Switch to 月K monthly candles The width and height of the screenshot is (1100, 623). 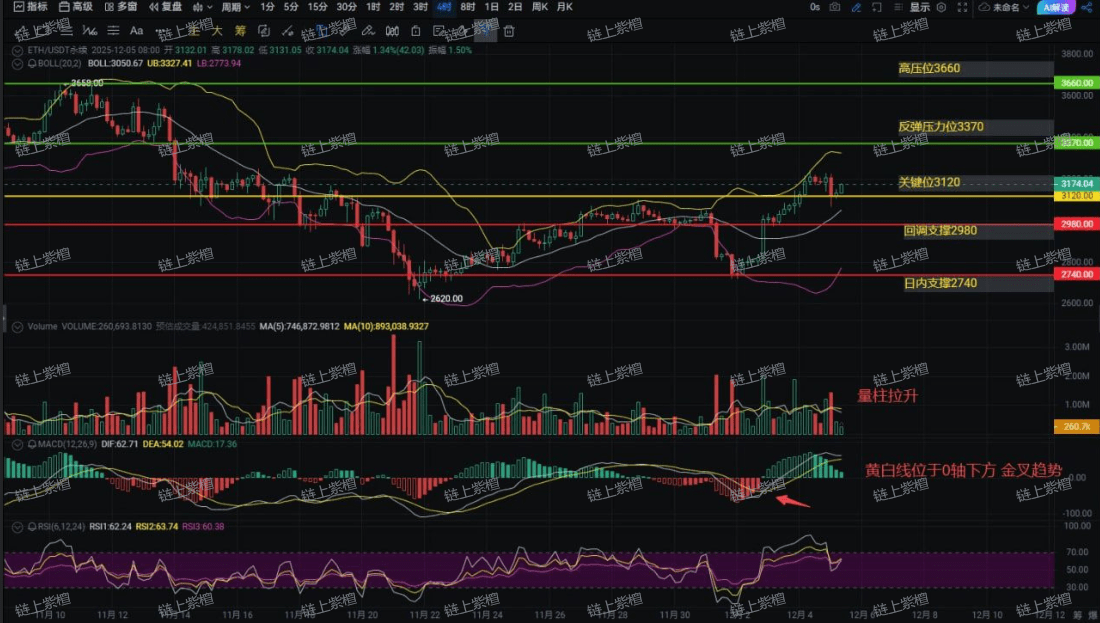tap(564, 7)
